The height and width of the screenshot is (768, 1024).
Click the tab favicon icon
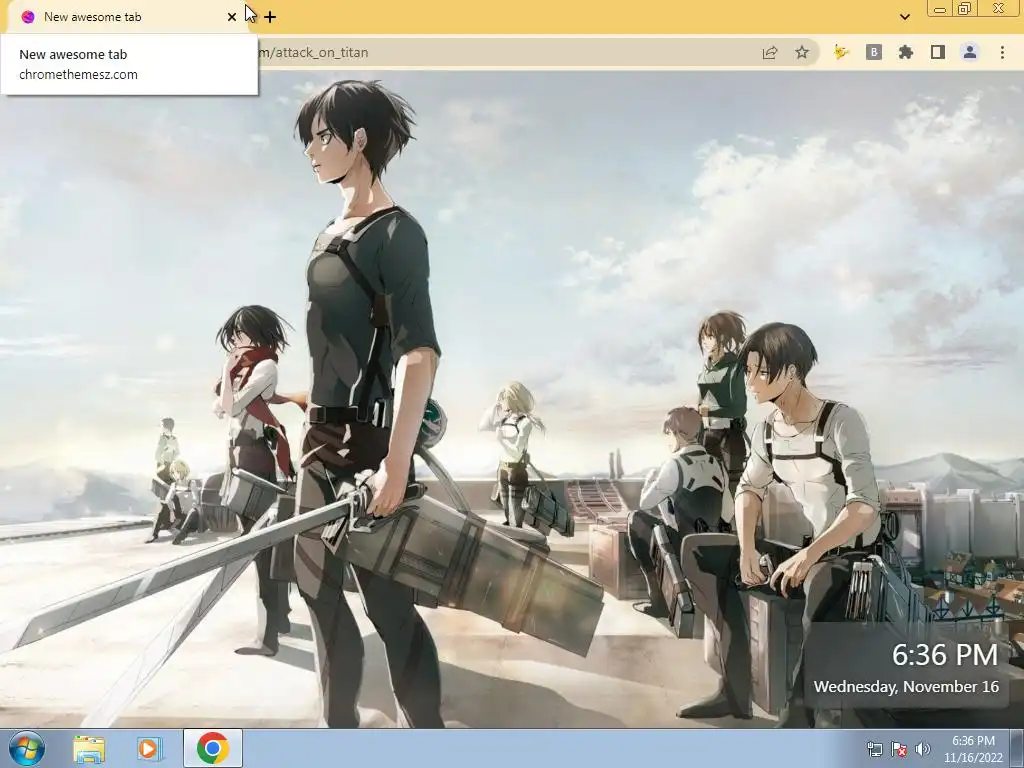(27, 17)
